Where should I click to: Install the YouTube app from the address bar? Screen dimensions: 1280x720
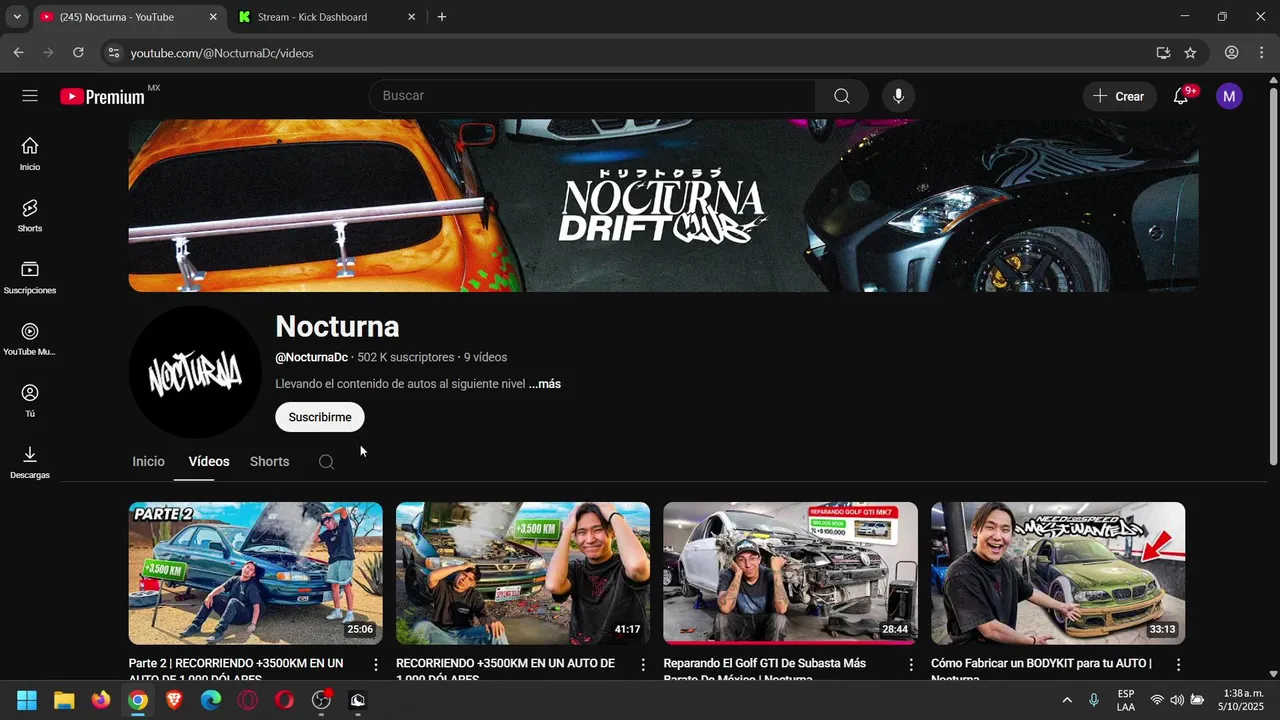(1163, 52)
